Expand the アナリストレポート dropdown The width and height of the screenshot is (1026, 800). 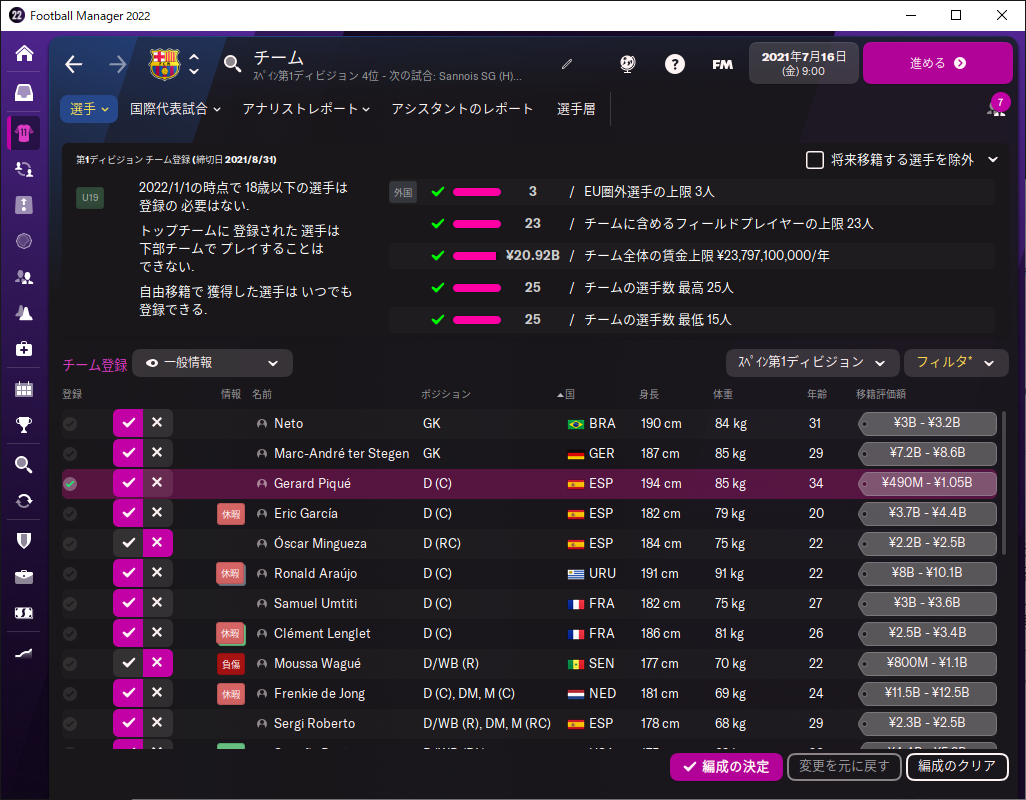point(306,109)
